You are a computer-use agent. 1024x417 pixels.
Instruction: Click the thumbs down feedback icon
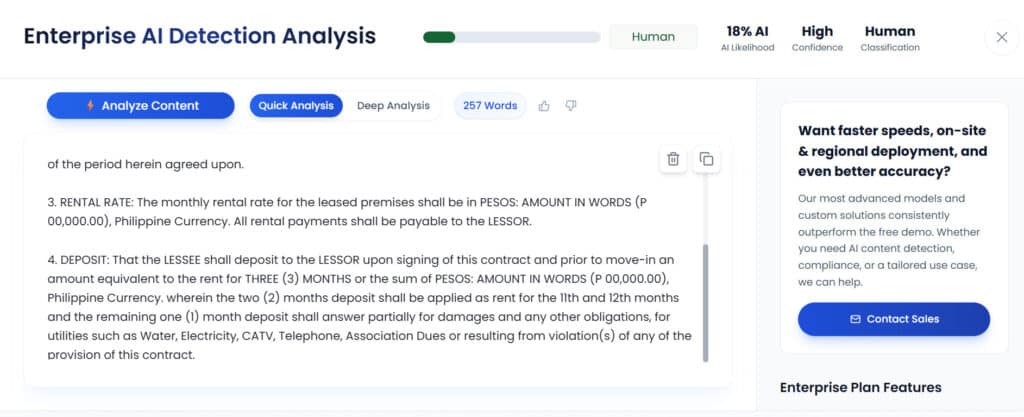point(571,106)
